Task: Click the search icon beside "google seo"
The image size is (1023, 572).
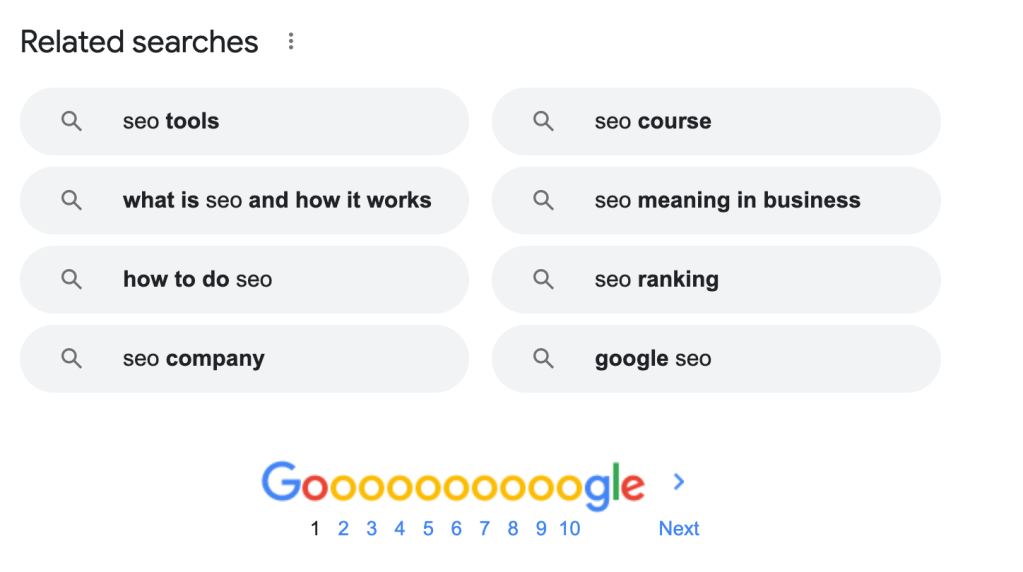Action: (x=543, y=358)
